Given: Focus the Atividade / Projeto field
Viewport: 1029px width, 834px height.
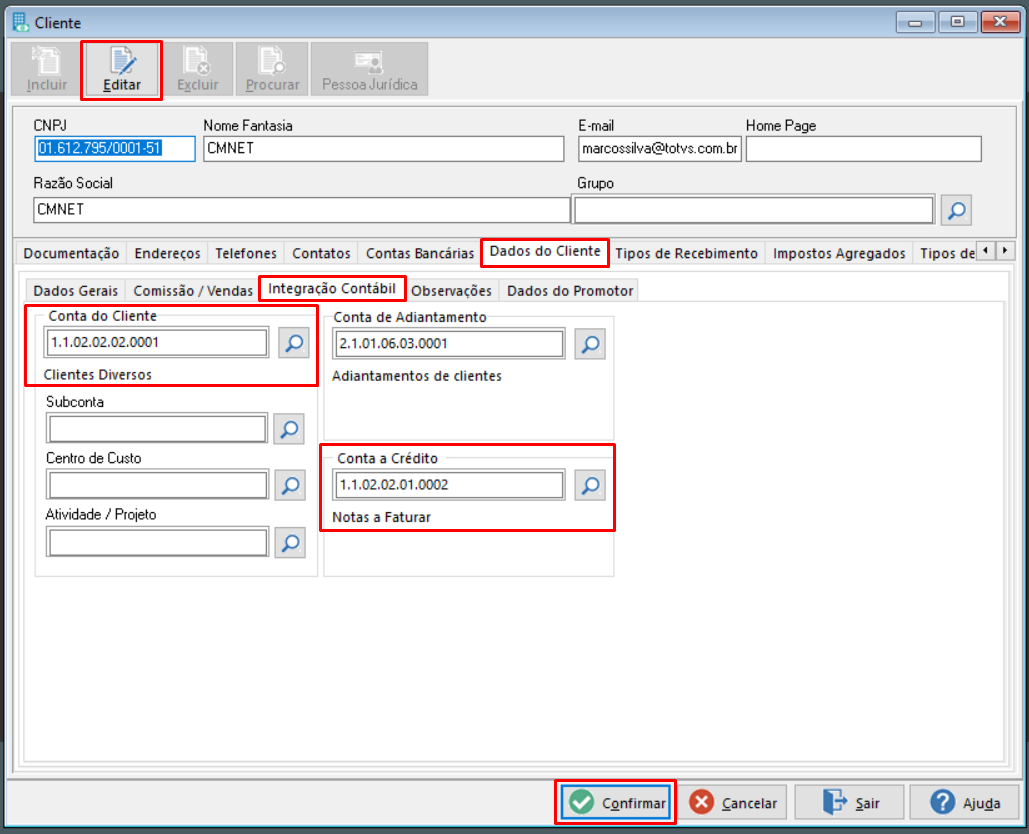Looking at the screenshot, I should [x=158, y=543].
